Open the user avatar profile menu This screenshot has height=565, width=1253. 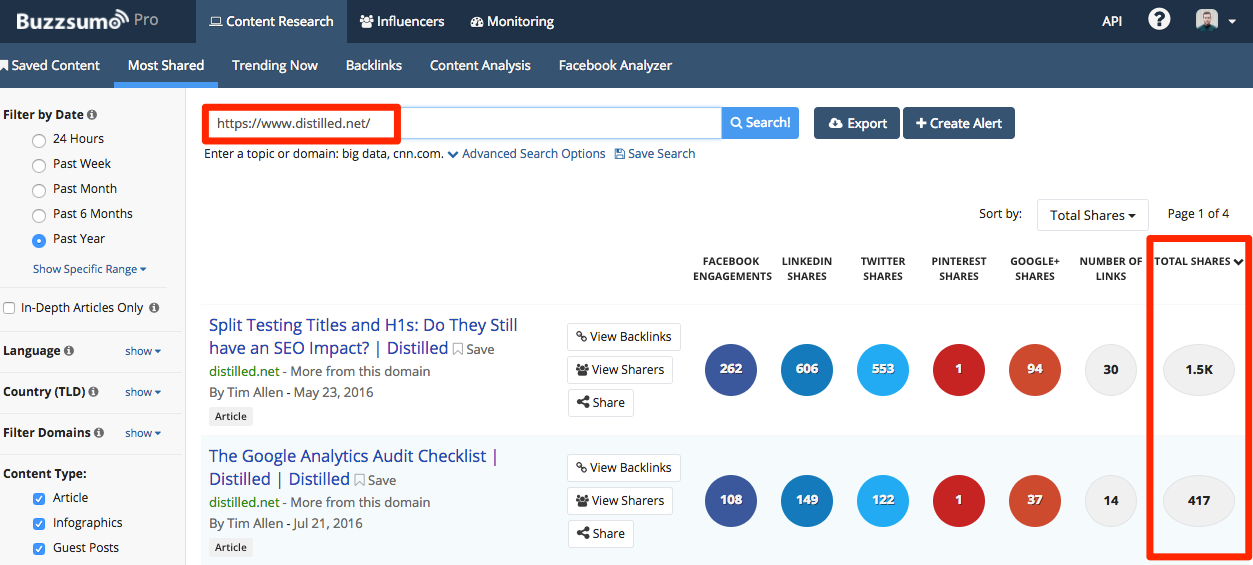point(1216,20)
